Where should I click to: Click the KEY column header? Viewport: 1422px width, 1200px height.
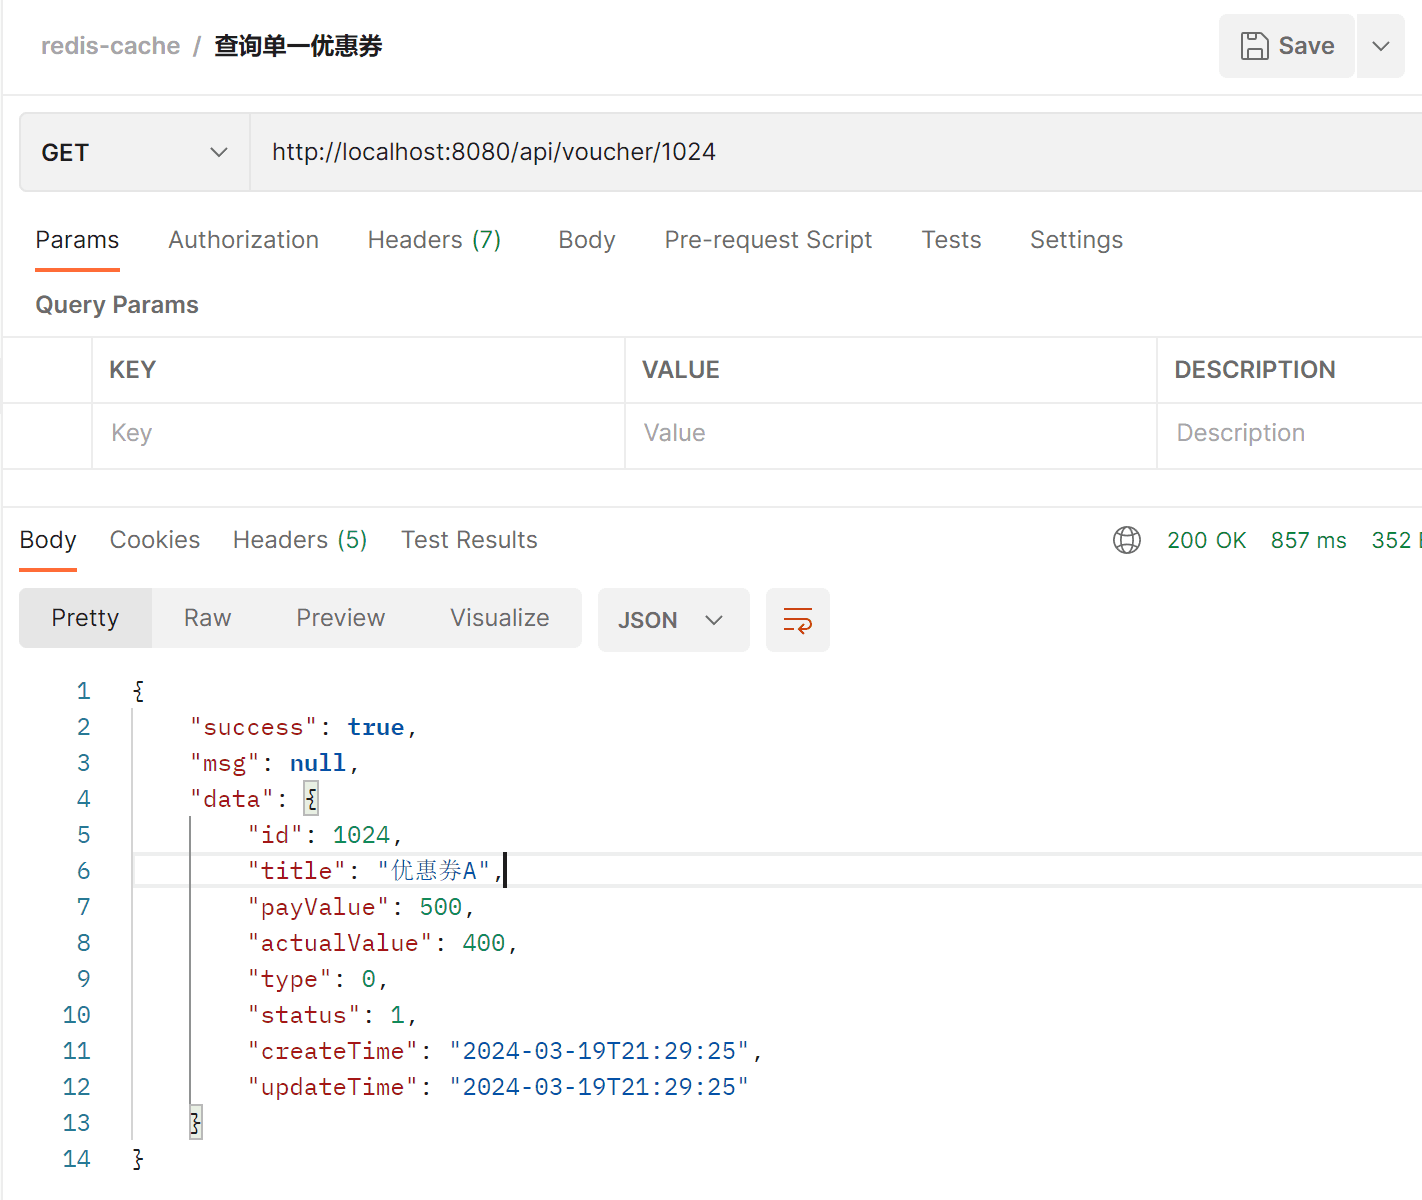point(132,370)
